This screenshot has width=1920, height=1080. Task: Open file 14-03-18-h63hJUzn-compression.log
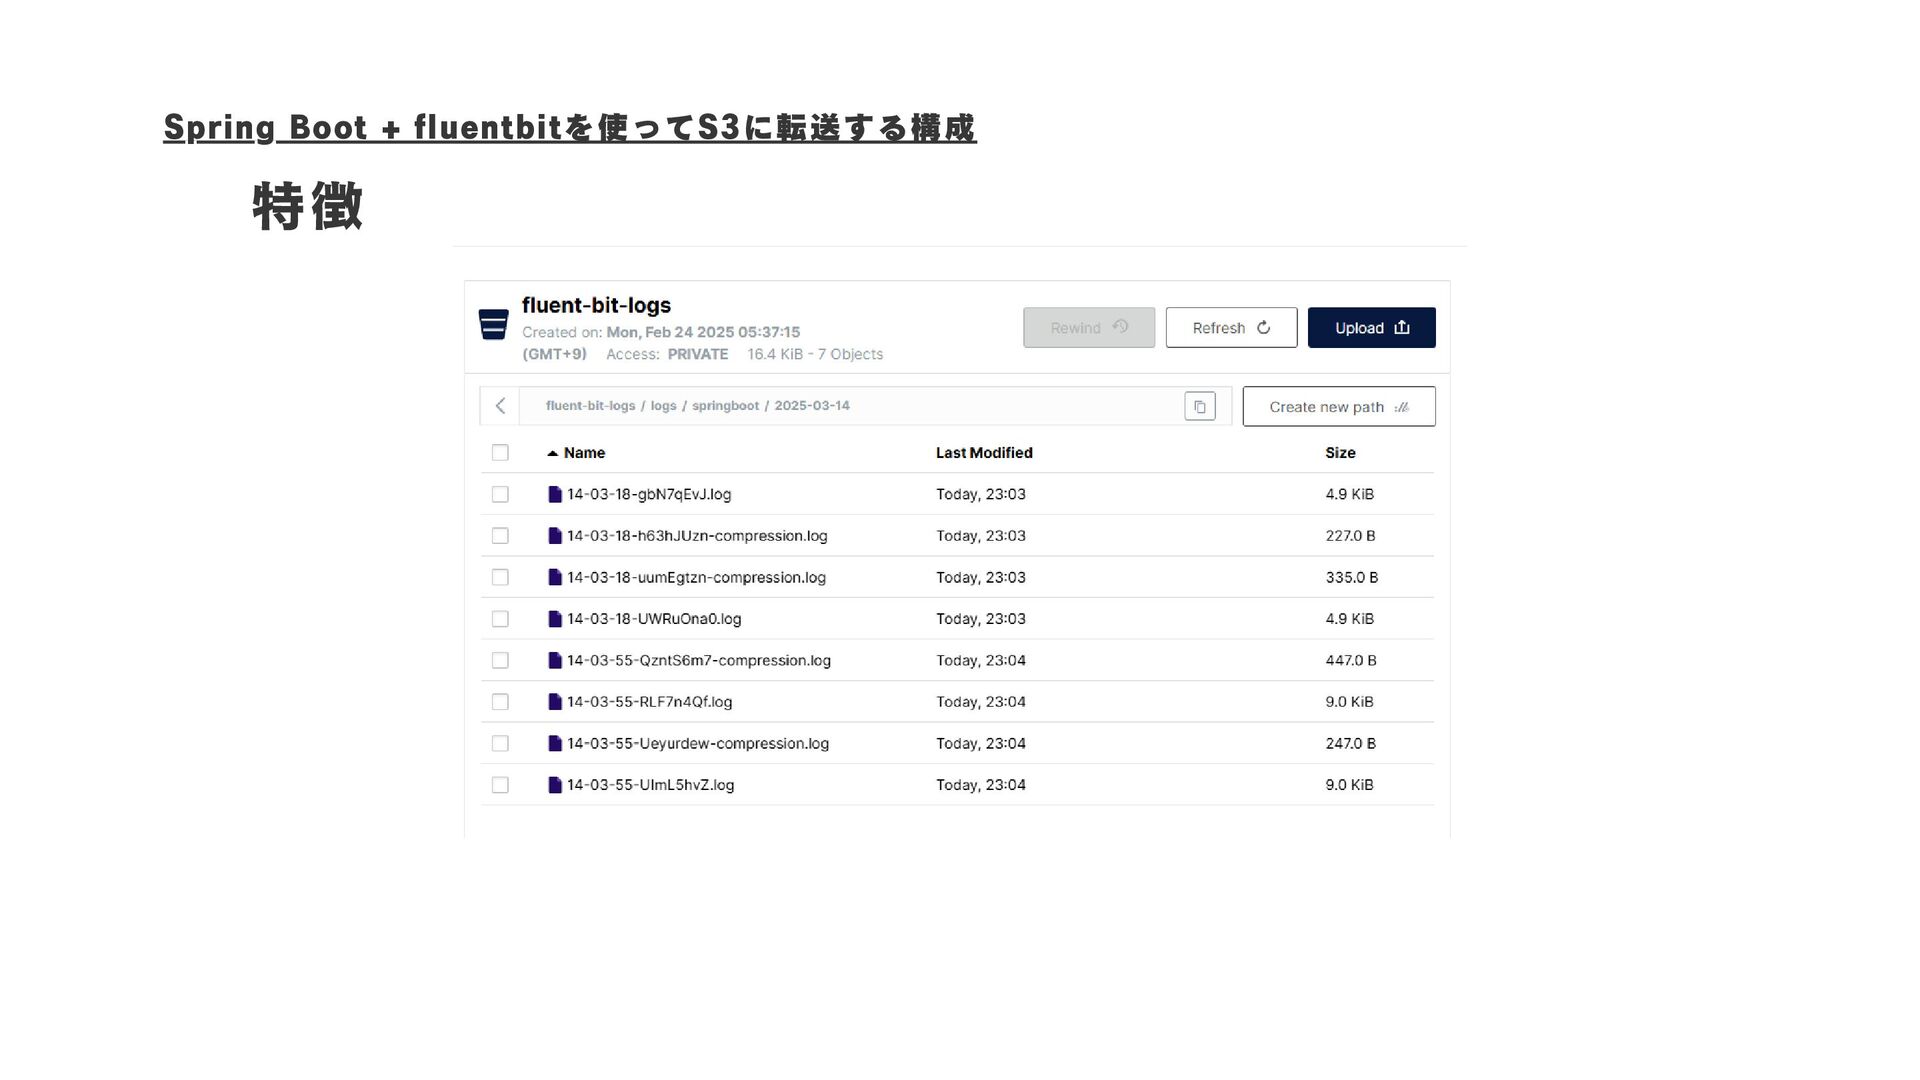pyautogui.click(x=697, y=536)
